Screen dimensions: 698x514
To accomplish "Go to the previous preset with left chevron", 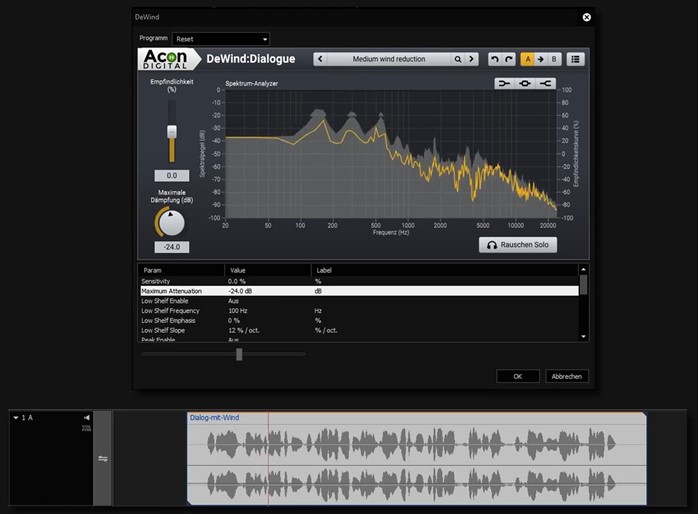I will pyautogui.click(x=320, y=59).
